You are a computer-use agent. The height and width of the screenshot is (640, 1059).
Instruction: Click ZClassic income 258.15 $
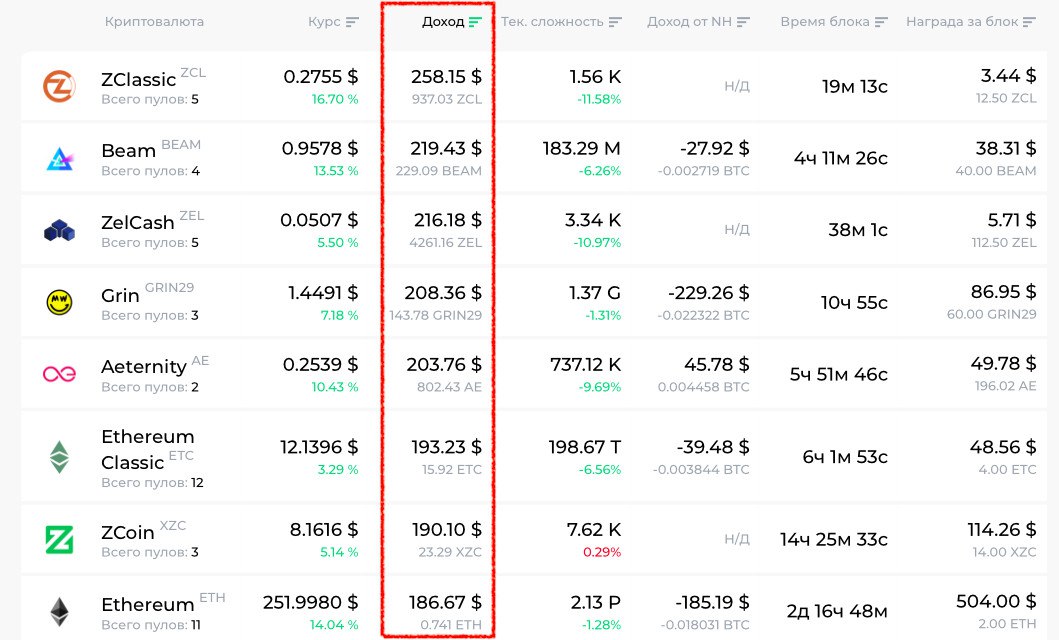(x=446, y=77)
